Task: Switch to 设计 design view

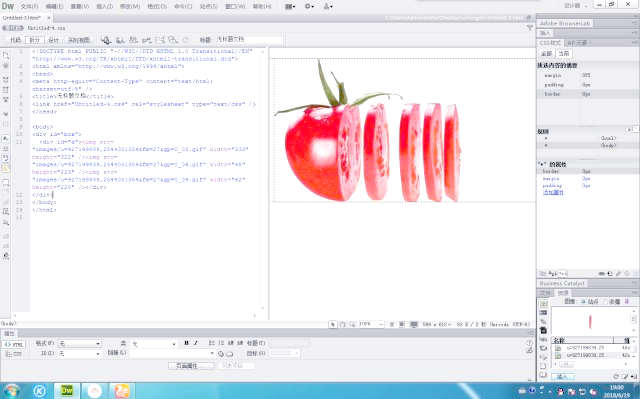Action: [53, 40]
